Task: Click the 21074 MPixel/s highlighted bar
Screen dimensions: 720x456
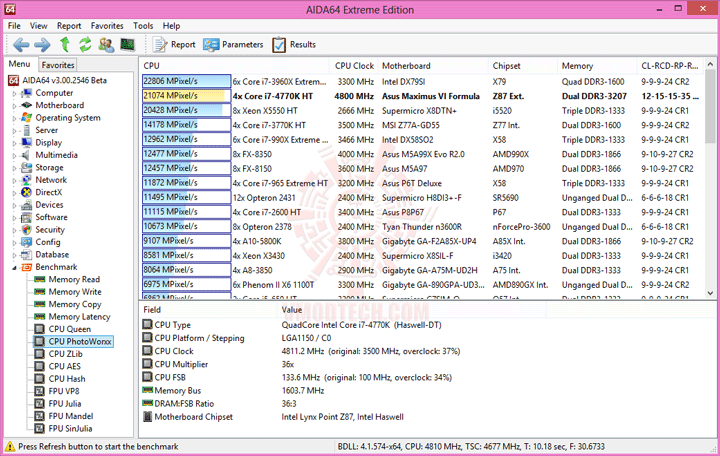Action: click(186, 96)
